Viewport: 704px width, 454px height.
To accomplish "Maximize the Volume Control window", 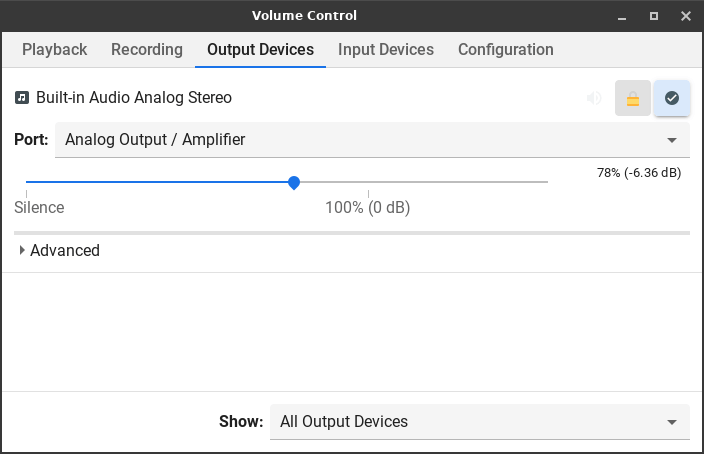I will [654, 16].
